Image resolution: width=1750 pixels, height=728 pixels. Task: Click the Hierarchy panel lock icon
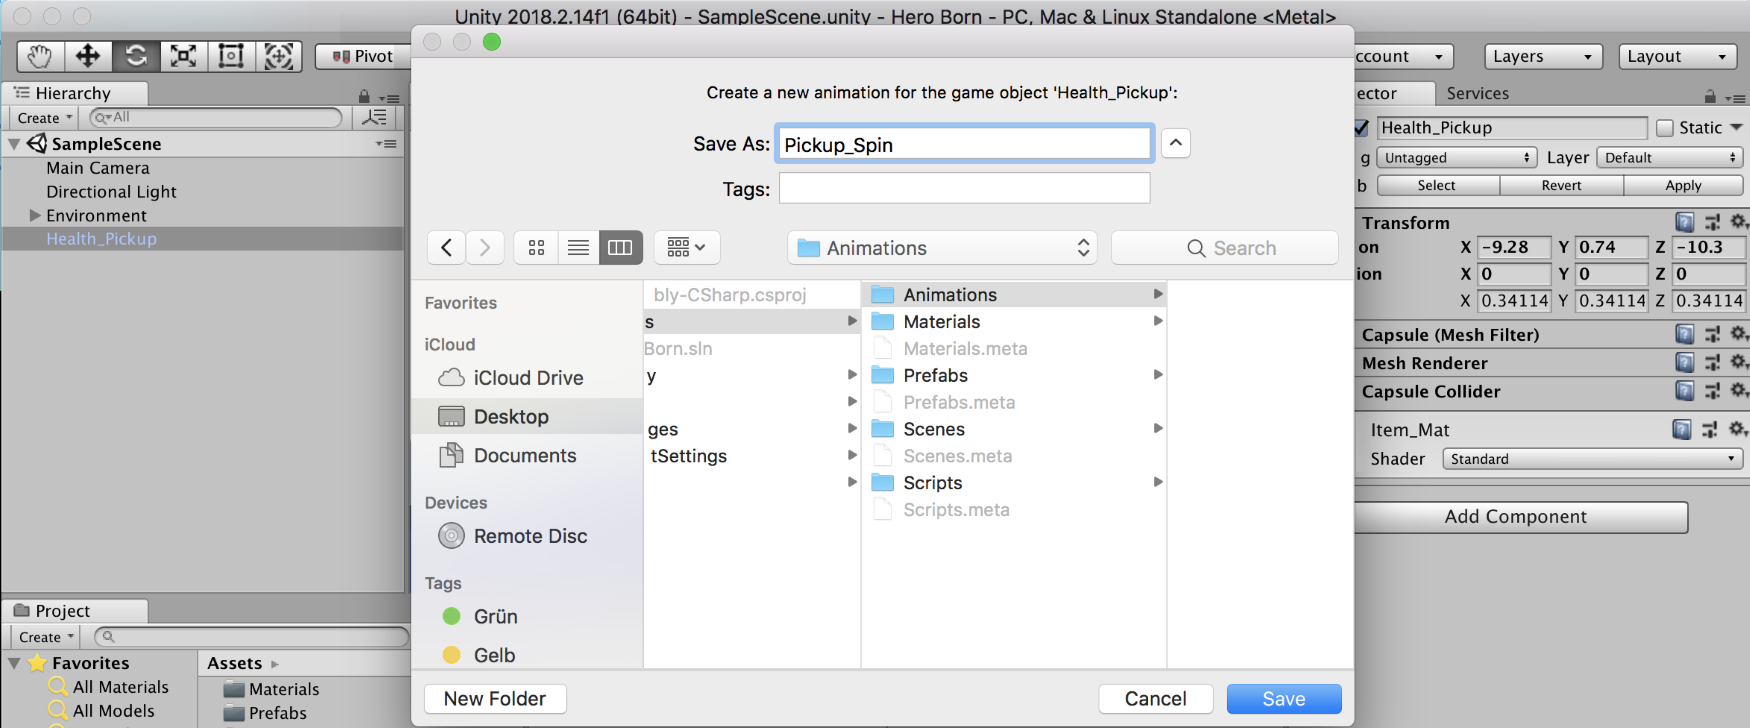[364, 97]
